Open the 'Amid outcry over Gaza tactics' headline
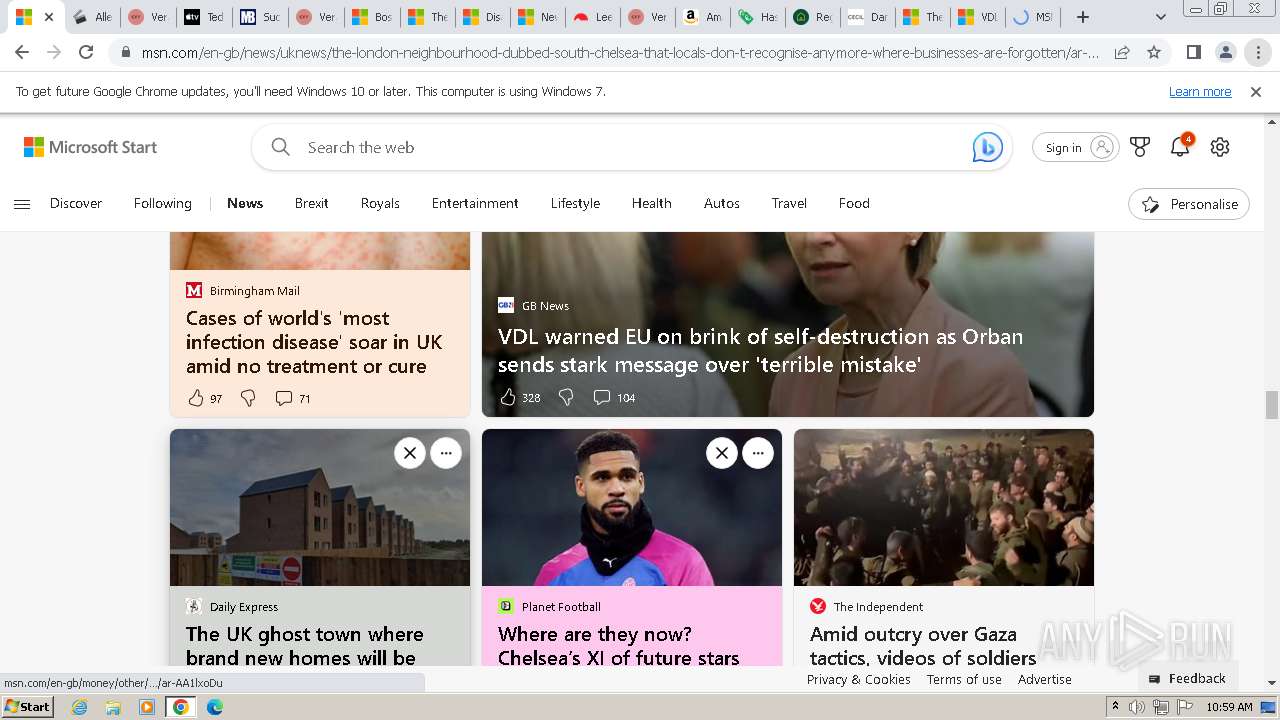This screenshot has height=720, width=1280. click(x=923, y=646)
